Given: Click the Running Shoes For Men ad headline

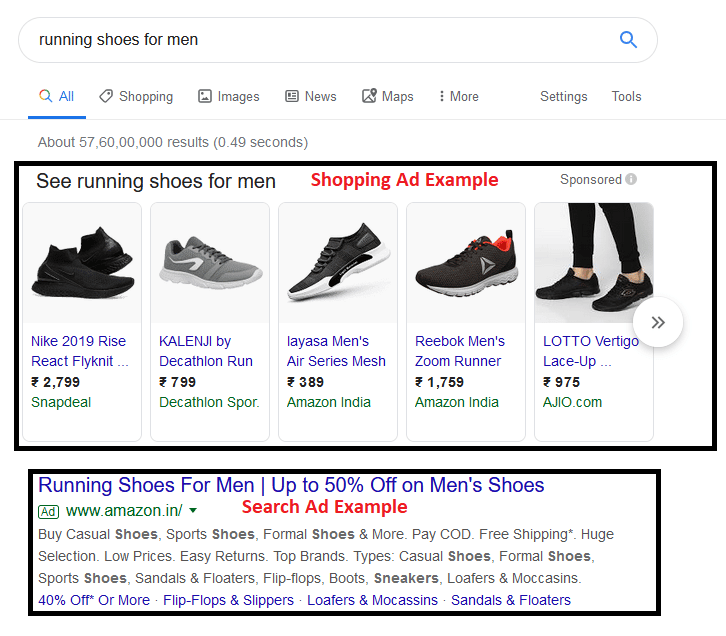Looking at the screenshot, I should tap(291, 486).
